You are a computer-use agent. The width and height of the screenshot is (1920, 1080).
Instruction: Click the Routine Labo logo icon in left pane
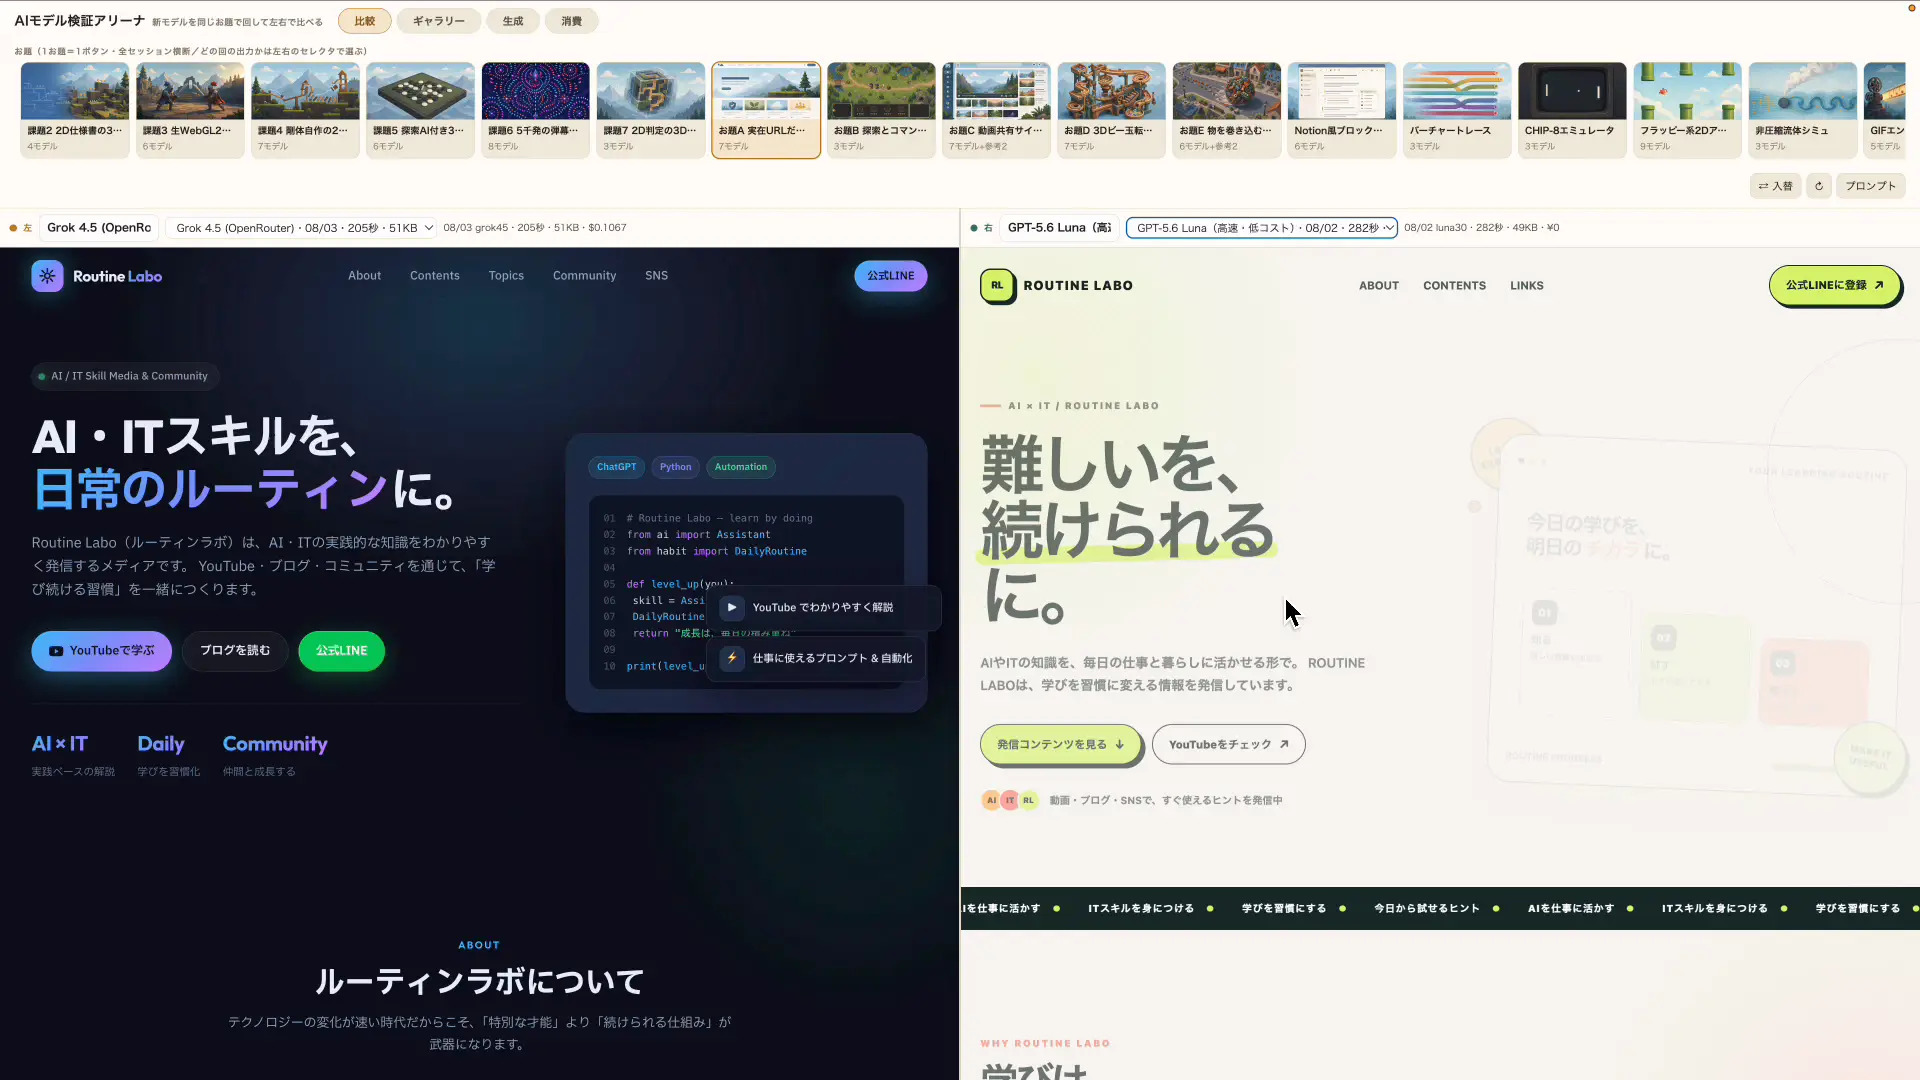click(47, 276)
